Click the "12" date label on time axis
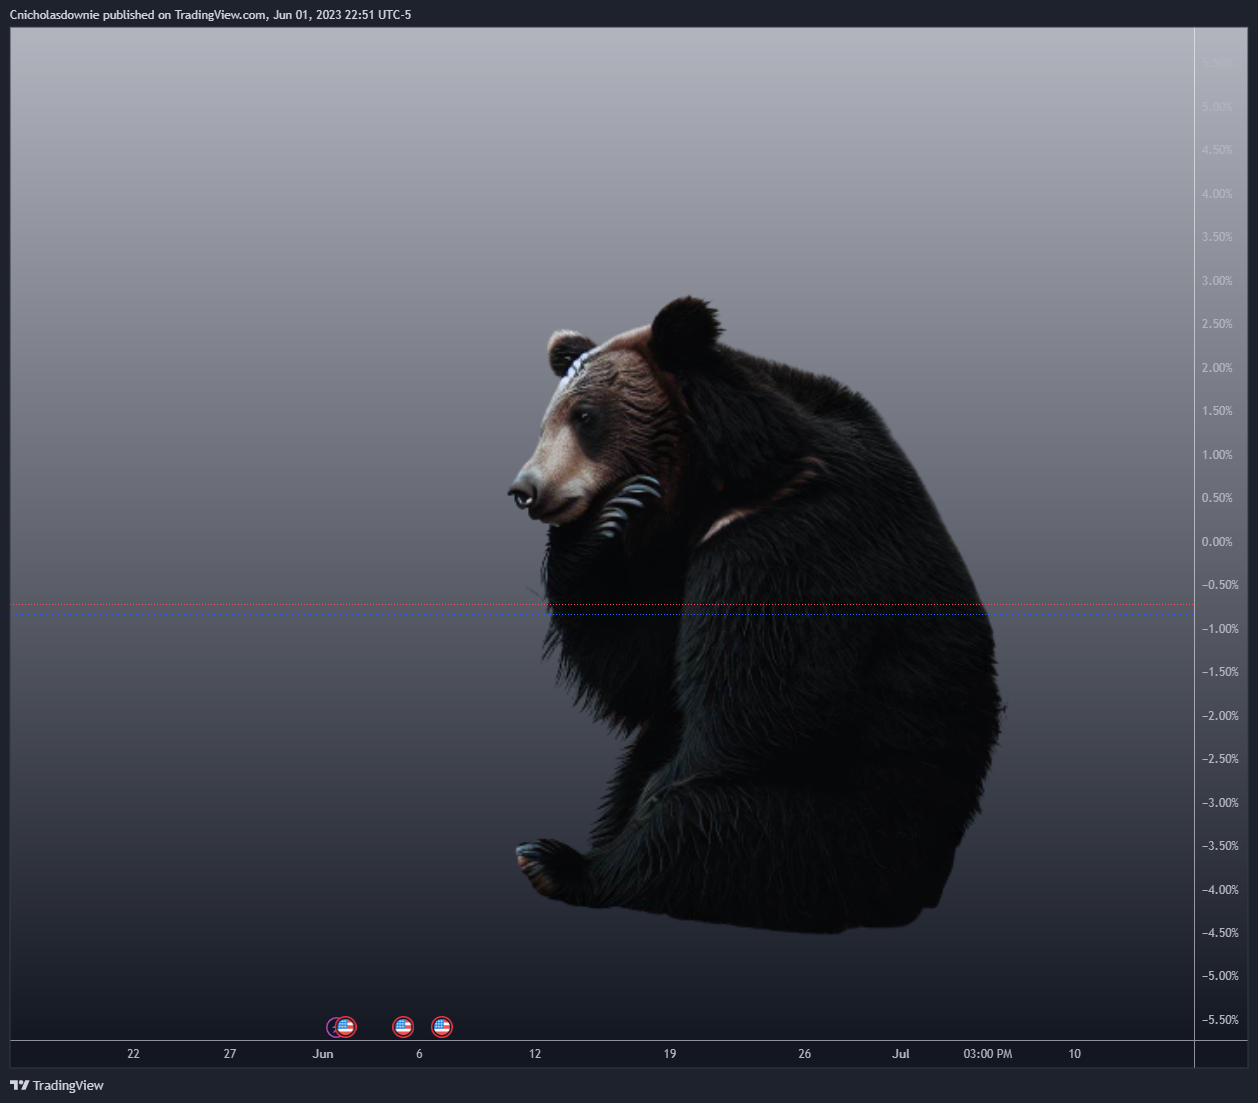 coord(535,1054)
